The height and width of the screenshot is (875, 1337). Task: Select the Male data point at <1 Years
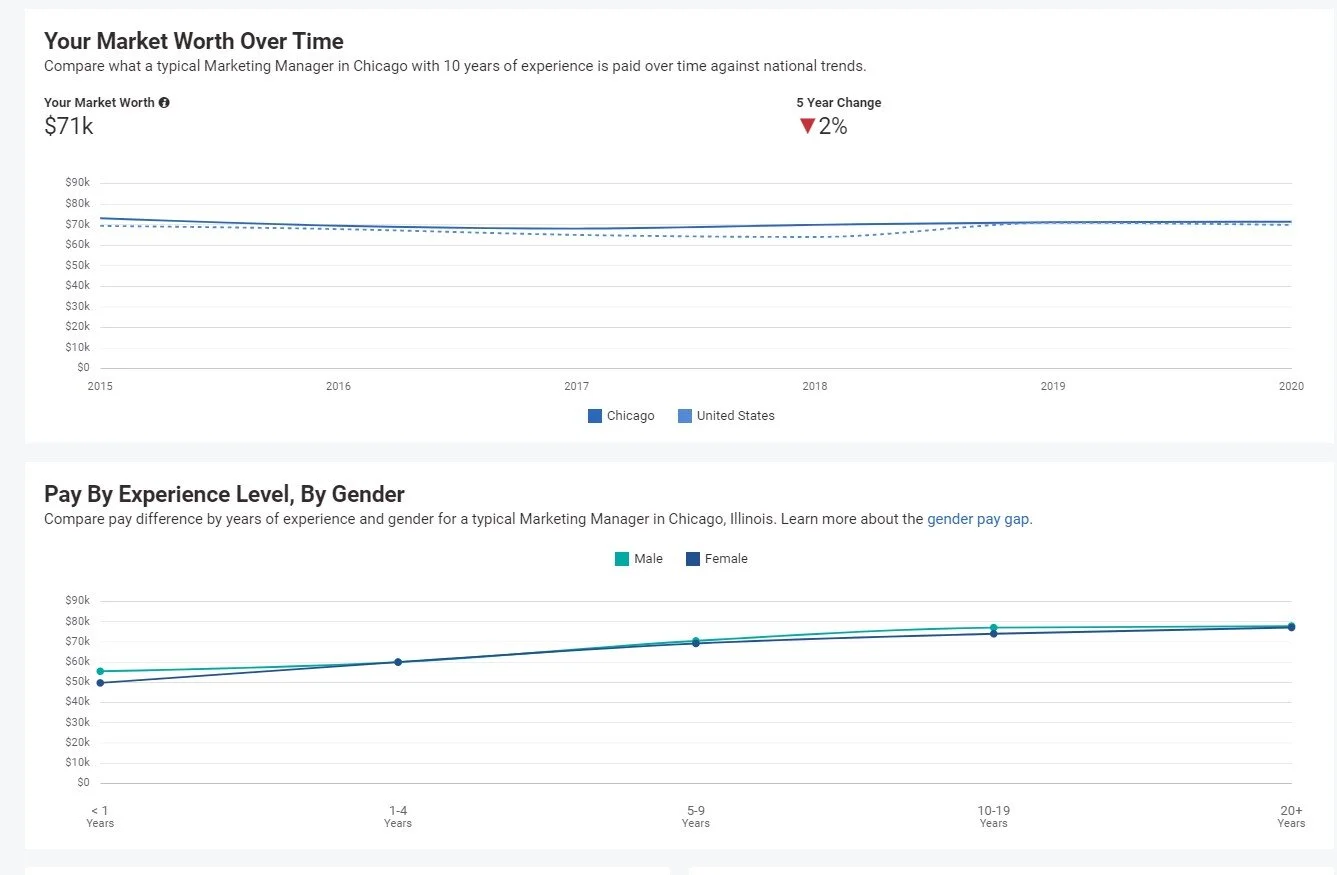[100, 671]
